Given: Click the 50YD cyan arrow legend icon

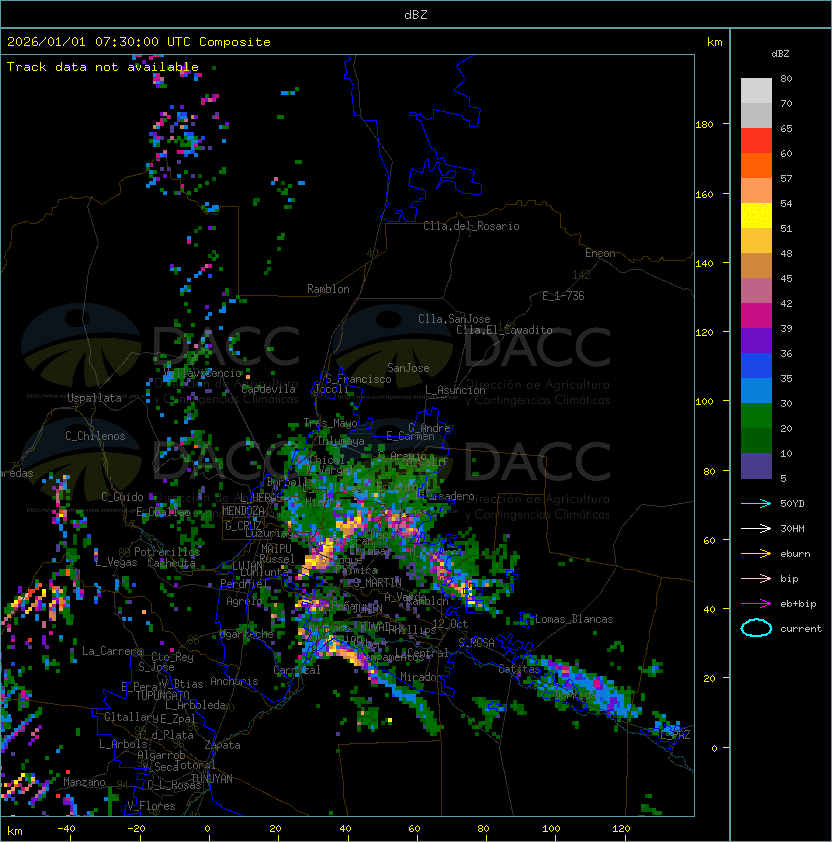Looking at the screenshot, I should tap(756, 504).
